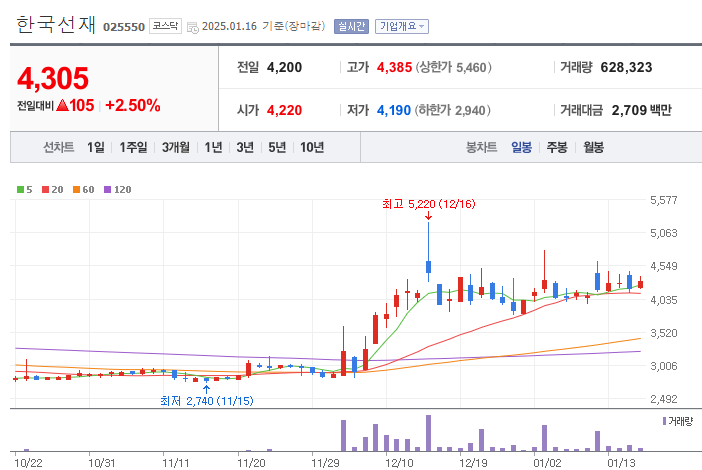The height and width of the screenshot is (470, 702).
Task: Click the stock name 한국선재
Action: (x=56, y=25)
